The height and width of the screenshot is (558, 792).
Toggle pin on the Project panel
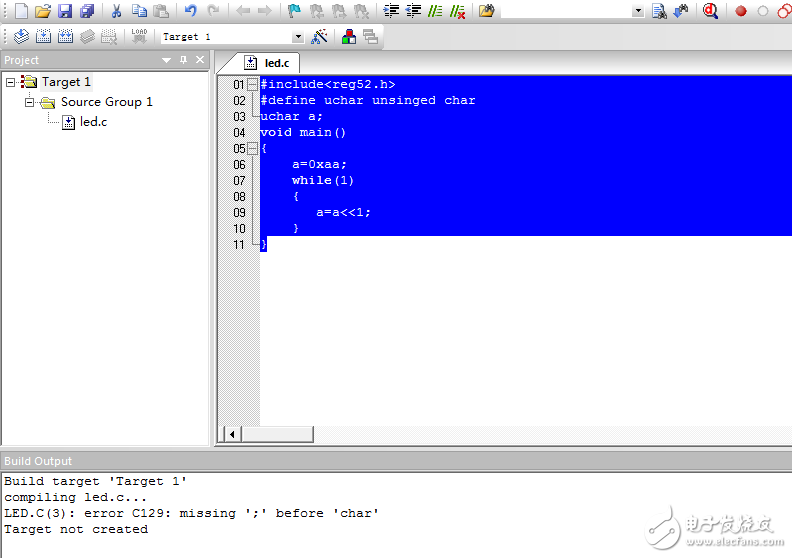tap(183, 60)
